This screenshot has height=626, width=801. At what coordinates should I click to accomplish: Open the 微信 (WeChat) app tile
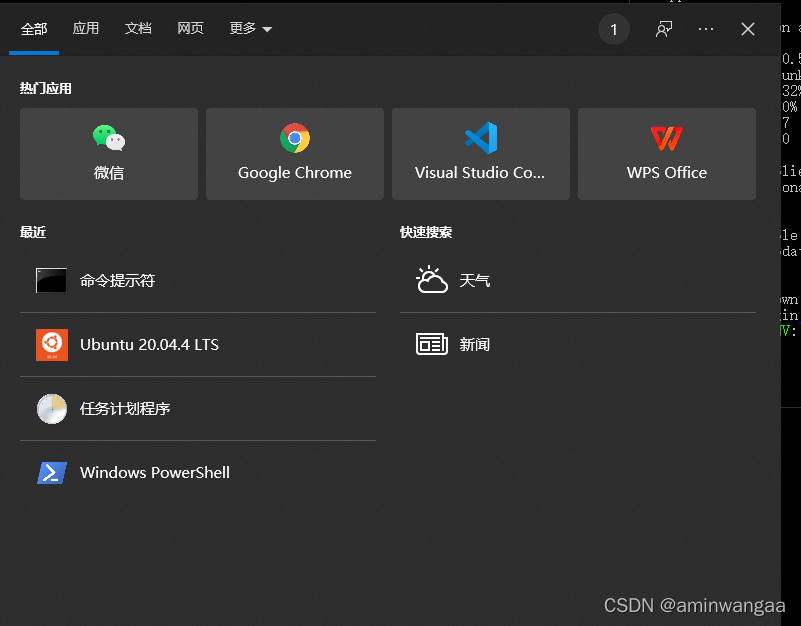coord(109,154)
